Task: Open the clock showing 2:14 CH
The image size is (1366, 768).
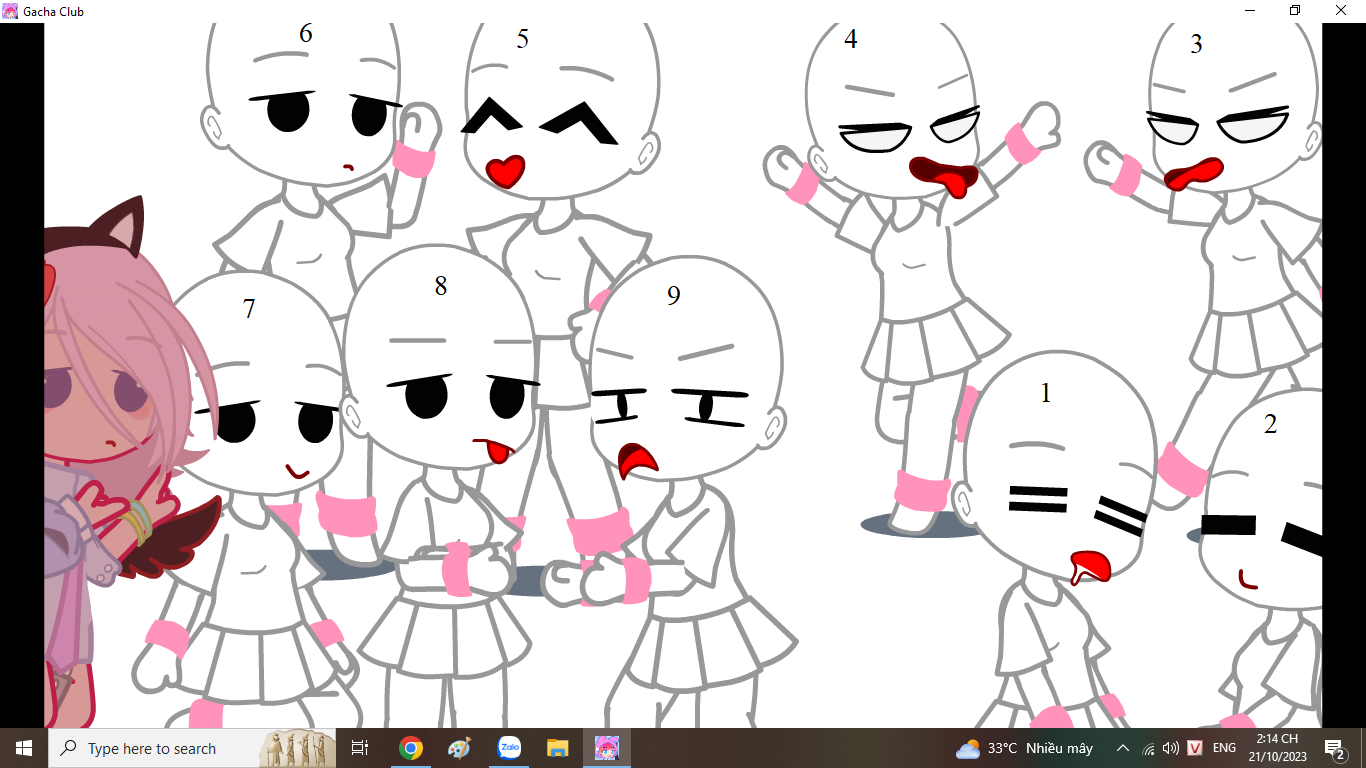Action: (x=1277, y=748)
